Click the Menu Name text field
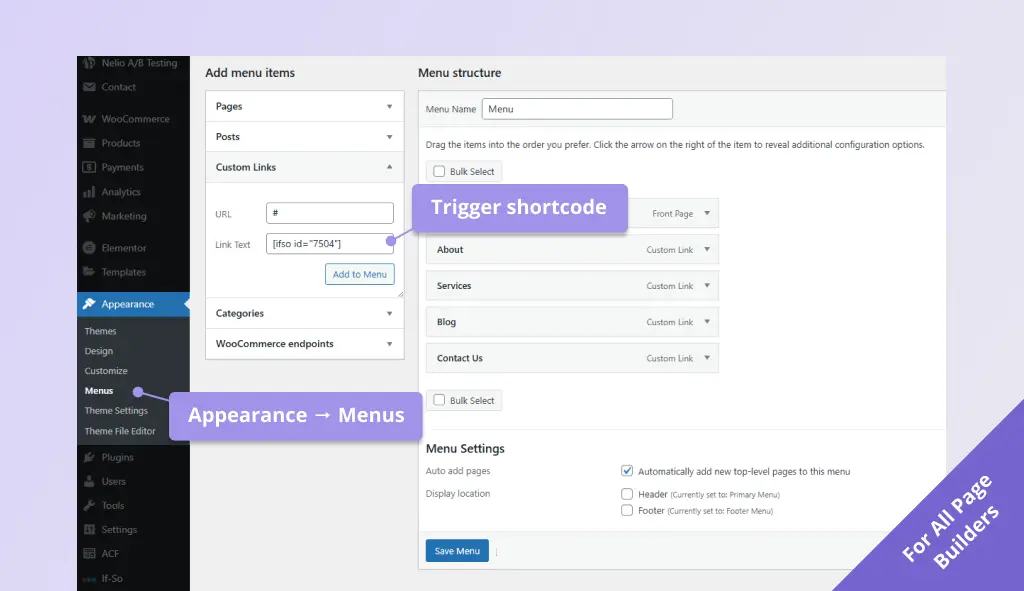1024x591 pixels. point(577,109)
